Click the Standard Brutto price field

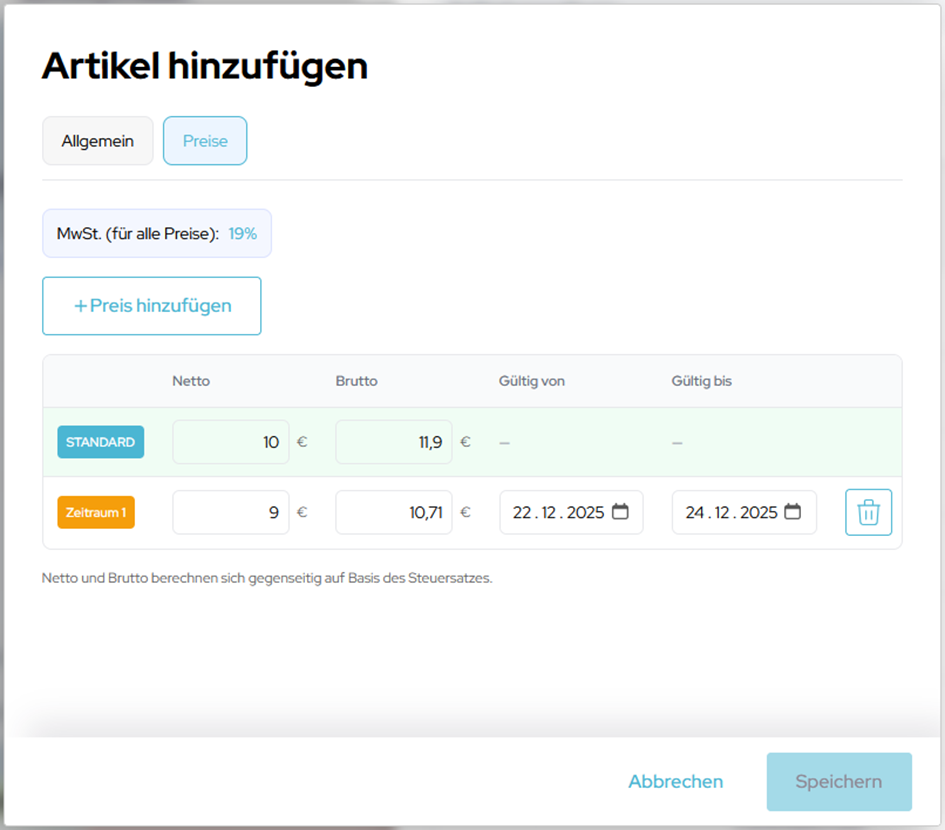pyautogui.click(x=394, y=442)
